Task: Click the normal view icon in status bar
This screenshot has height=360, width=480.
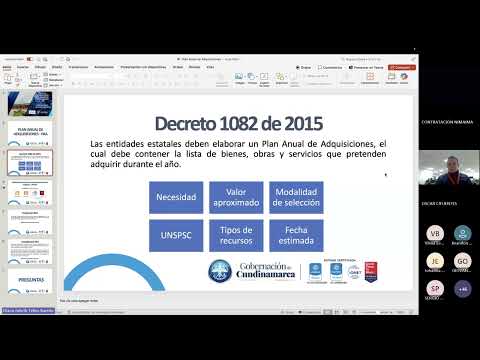Action: [x=328, y=312]
